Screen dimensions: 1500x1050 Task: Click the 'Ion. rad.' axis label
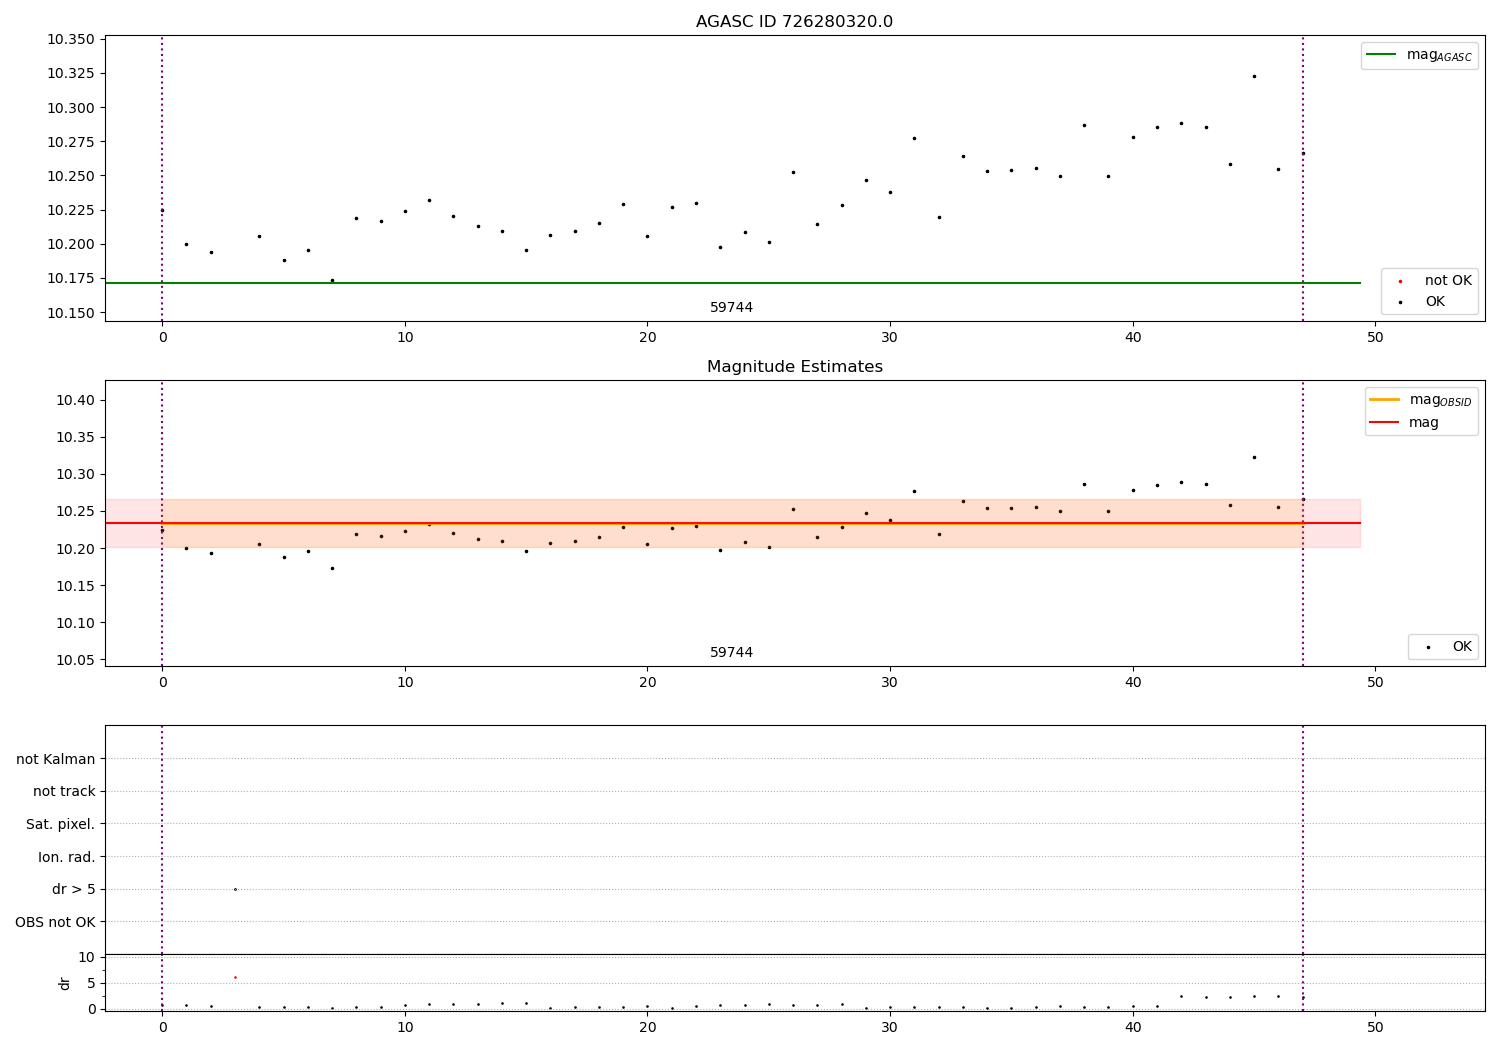66,857
